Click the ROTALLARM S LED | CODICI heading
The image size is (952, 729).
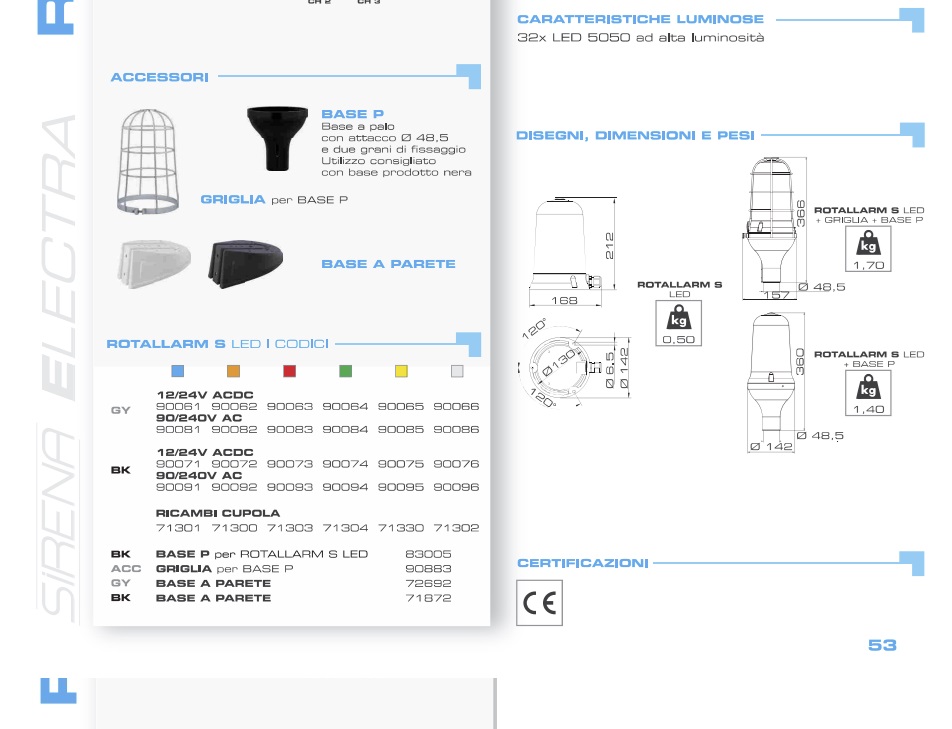217,344
